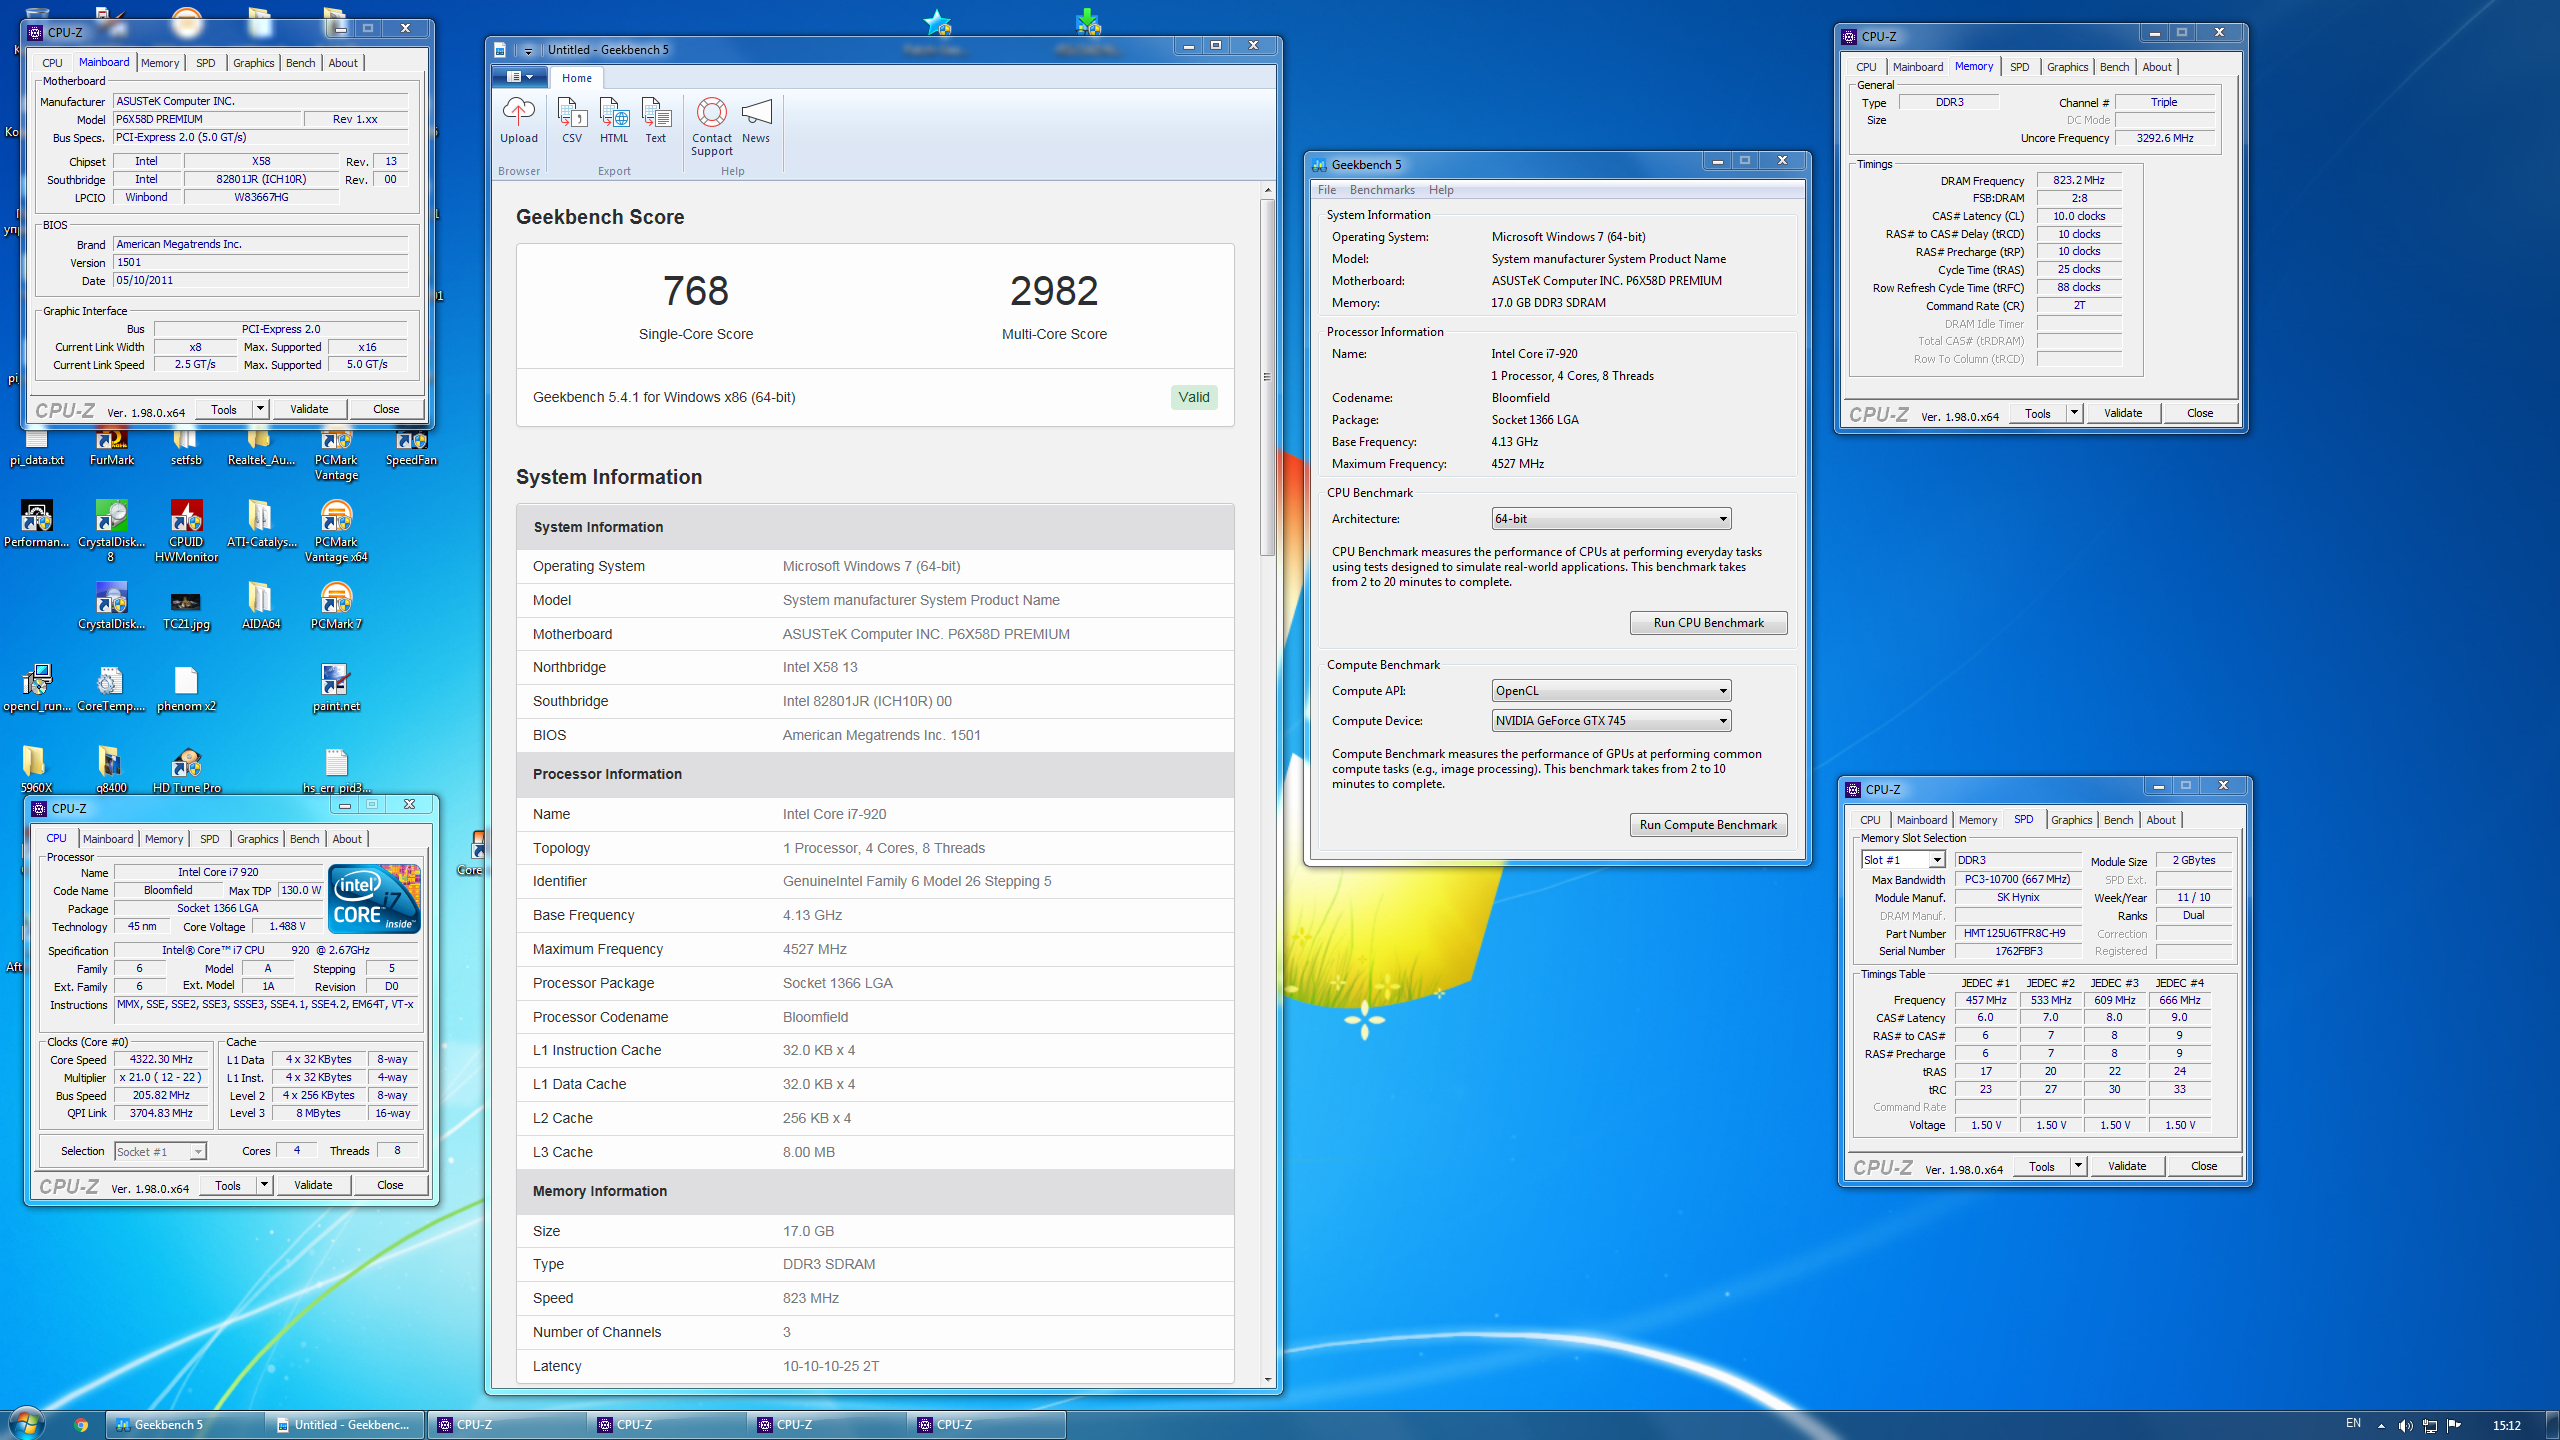
Task: Click Tools button in CPU-tab CPU-Z window
Action: tap(228, 1185)
